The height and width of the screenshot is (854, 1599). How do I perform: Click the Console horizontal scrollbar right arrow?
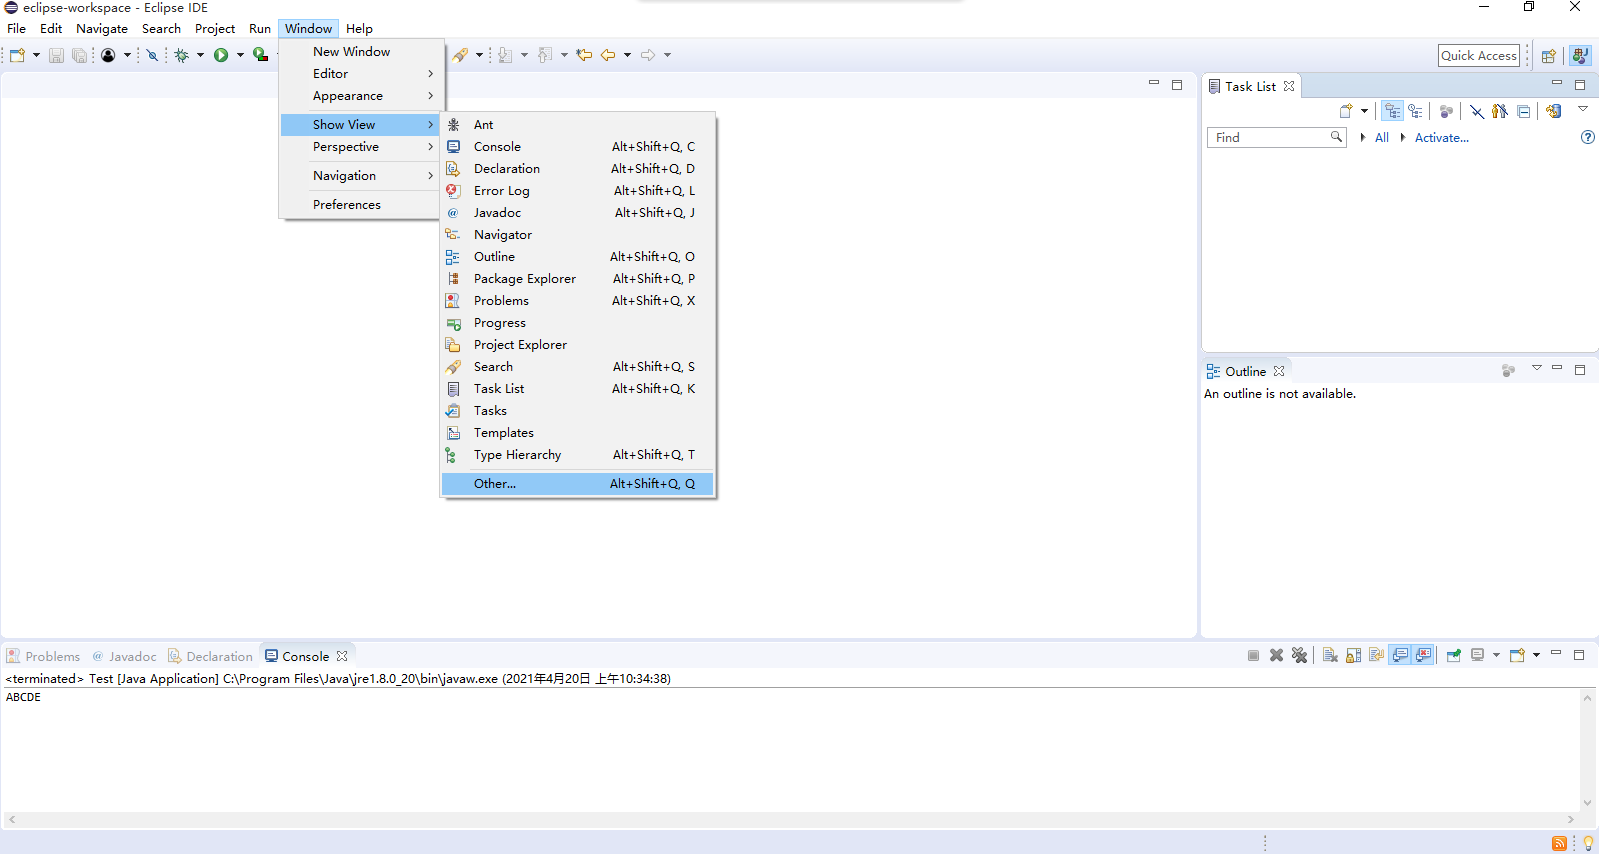[1571, 819]
